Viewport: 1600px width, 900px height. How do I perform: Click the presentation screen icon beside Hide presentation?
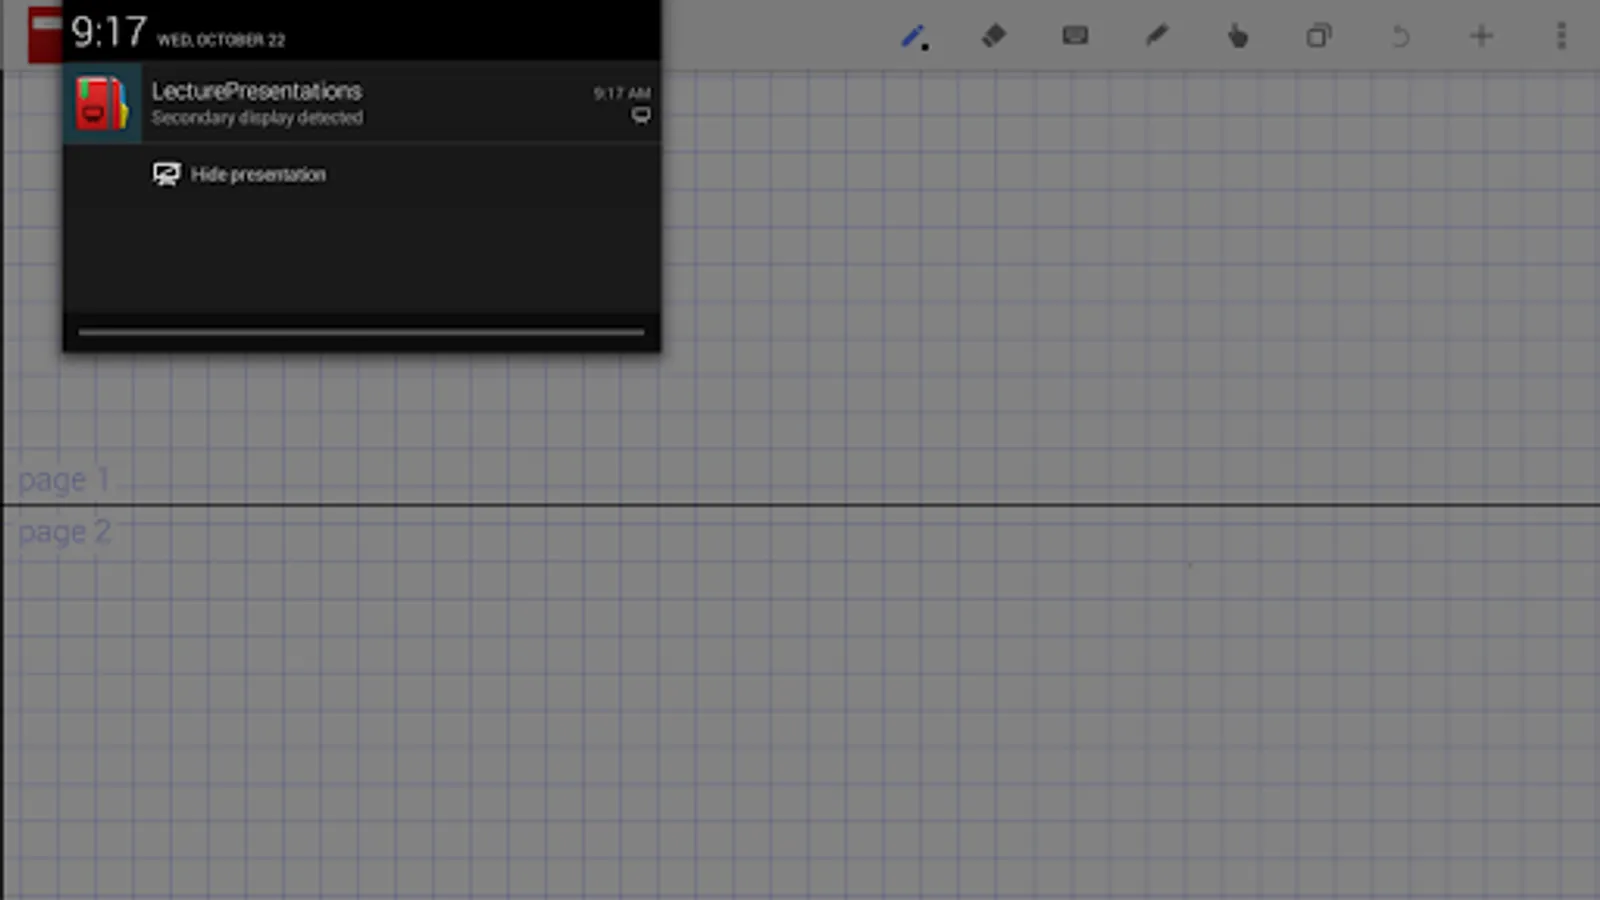tap(166, 174)
